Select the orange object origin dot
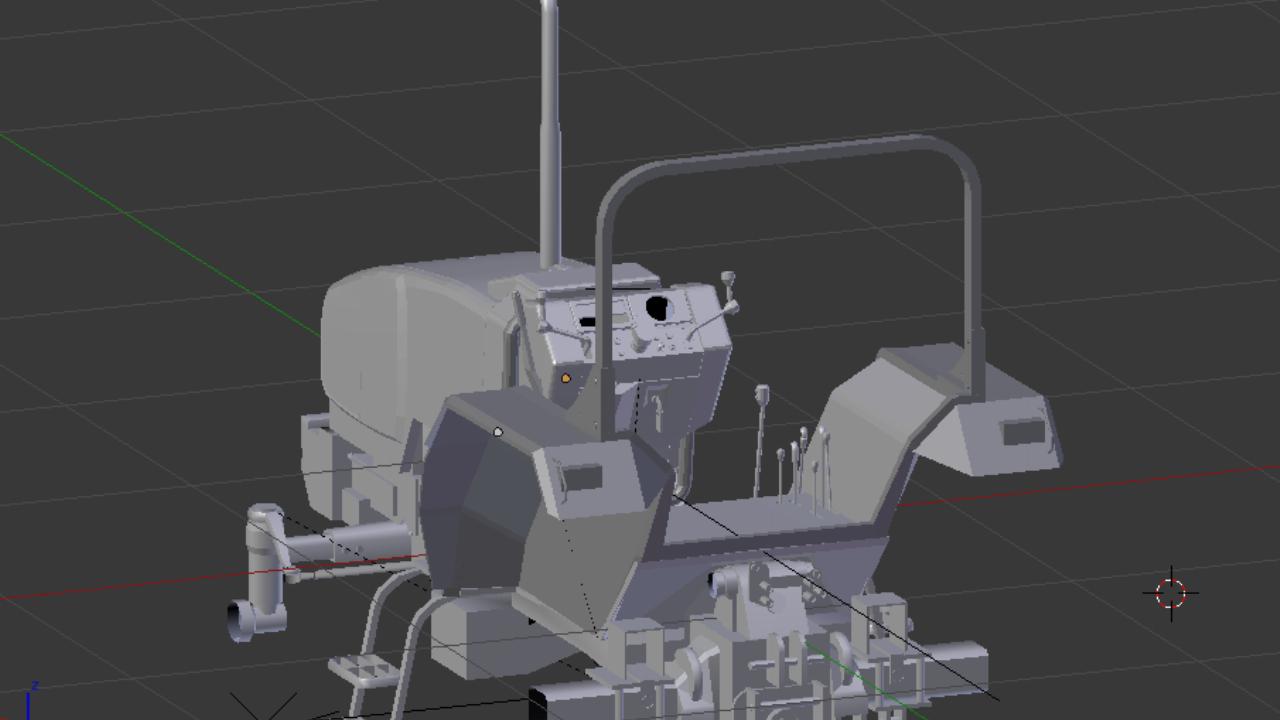Image resolution: width=1280 pixels, height=720 pixels. point(566,379)
